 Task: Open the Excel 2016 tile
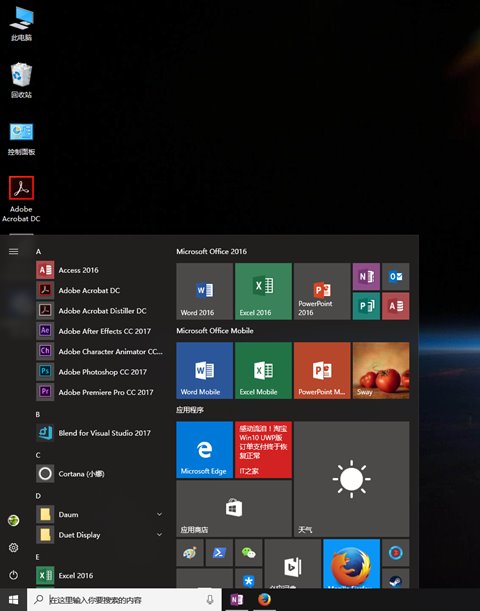pos(263,291)
